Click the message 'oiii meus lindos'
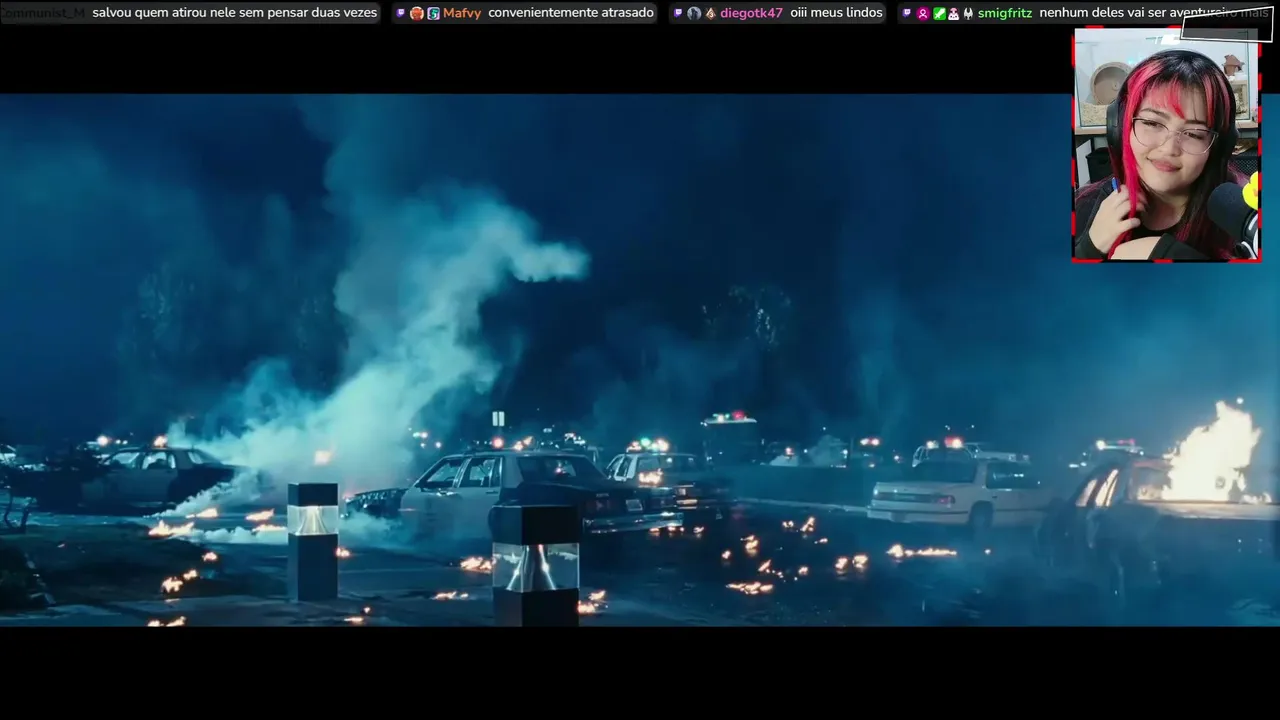1280x720 pixels. click(836, 13)
